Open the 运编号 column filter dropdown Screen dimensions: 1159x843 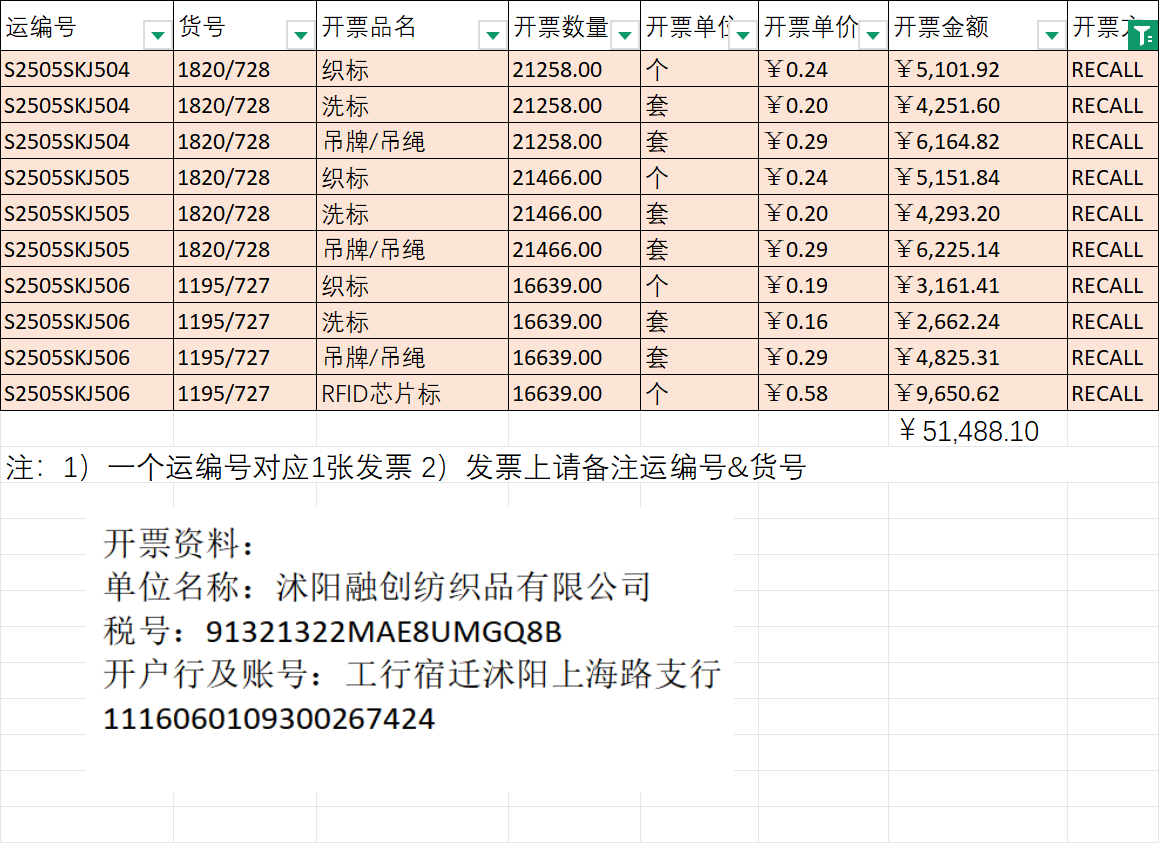pos(157,35)
